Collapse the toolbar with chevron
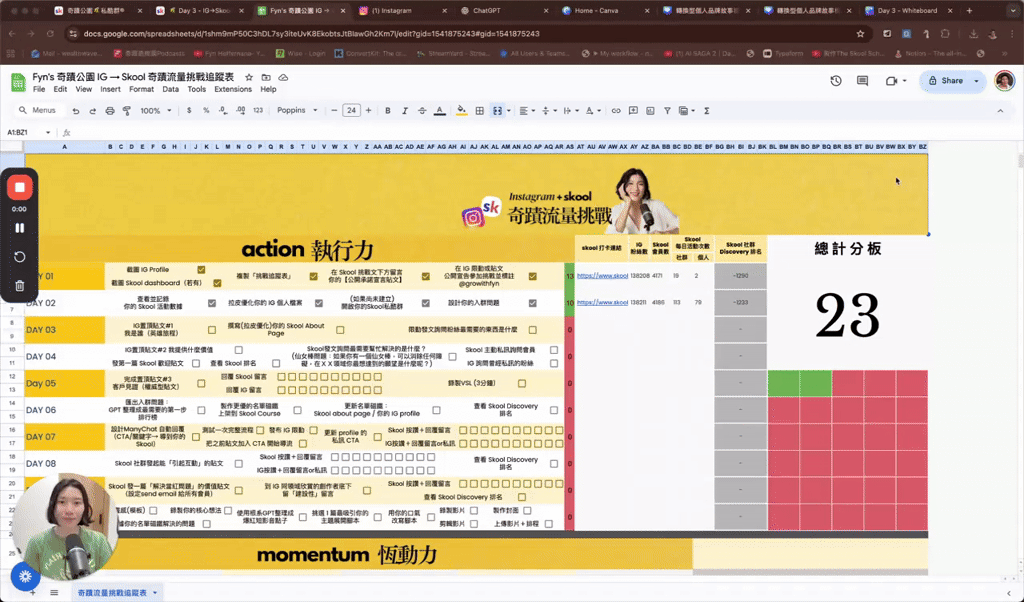This screenshot has width=1024, height=602. pyautogui.click(x=1000, y=111)
